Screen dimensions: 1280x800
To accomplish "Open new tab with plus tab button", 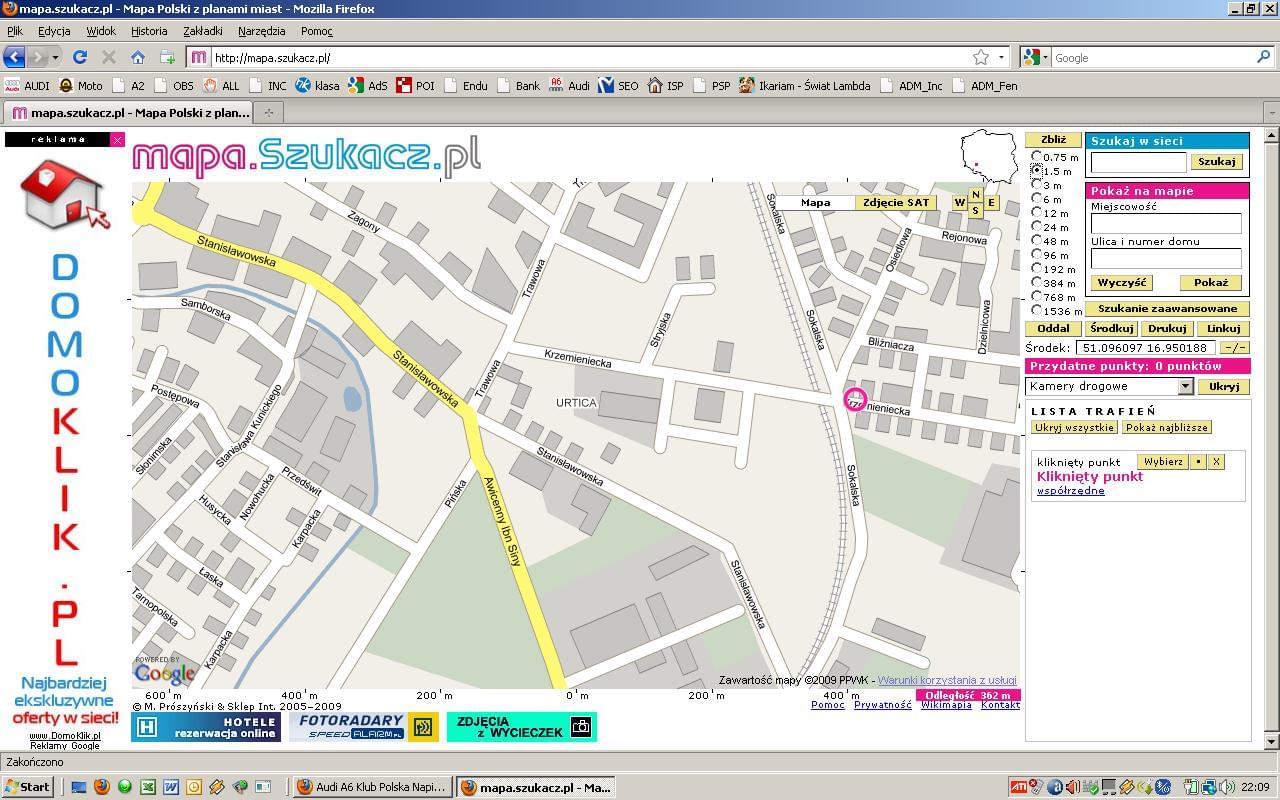I will click(x=268, y=112).
